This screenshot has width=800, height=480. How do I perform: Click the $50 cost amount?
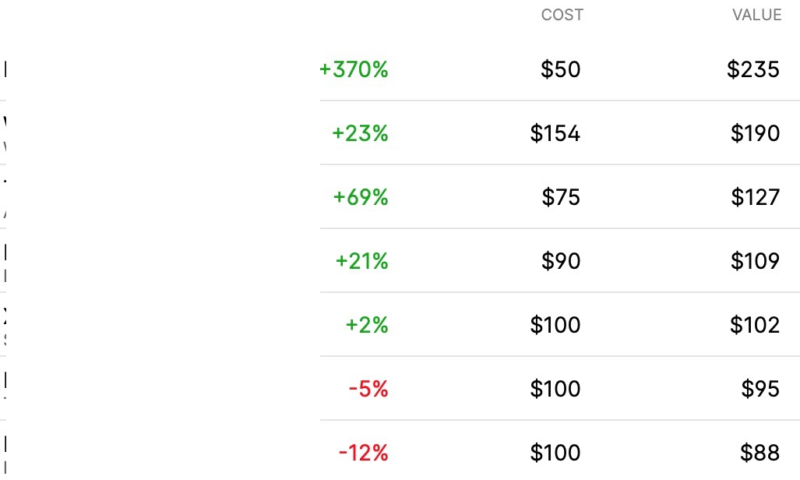pyautogui.click(x=560, y=69)
